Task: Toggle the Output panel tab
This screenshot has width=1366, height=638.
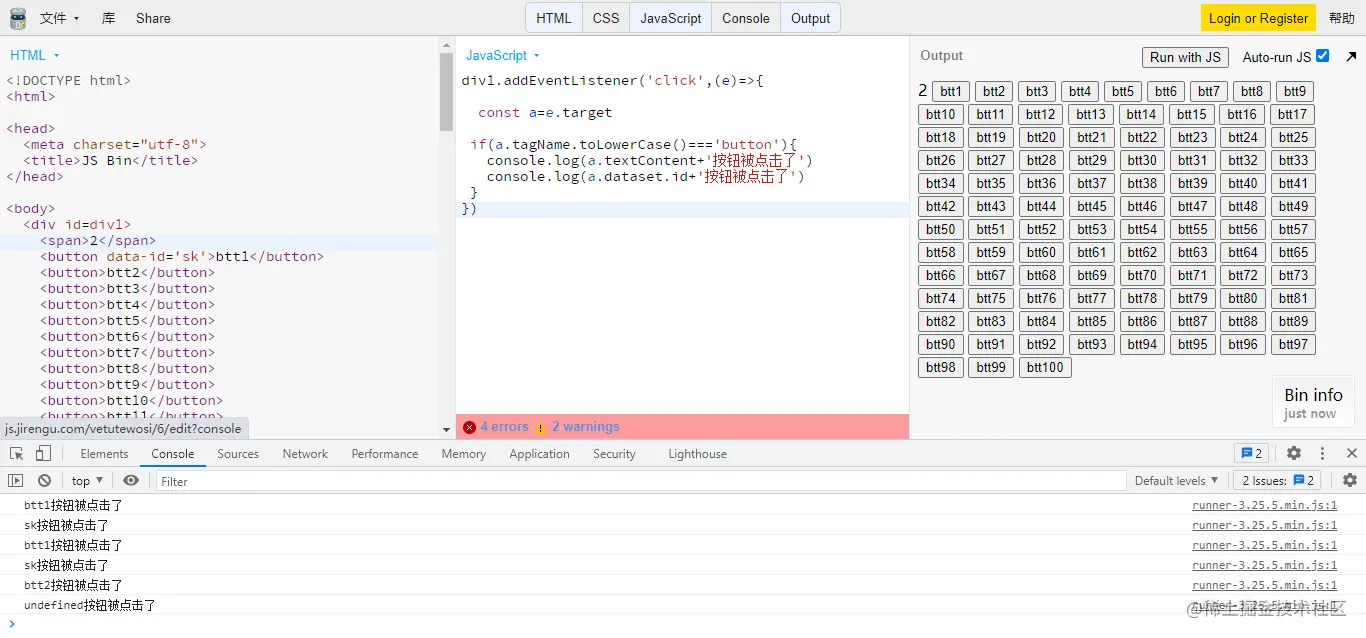Action: coord(810,18)
